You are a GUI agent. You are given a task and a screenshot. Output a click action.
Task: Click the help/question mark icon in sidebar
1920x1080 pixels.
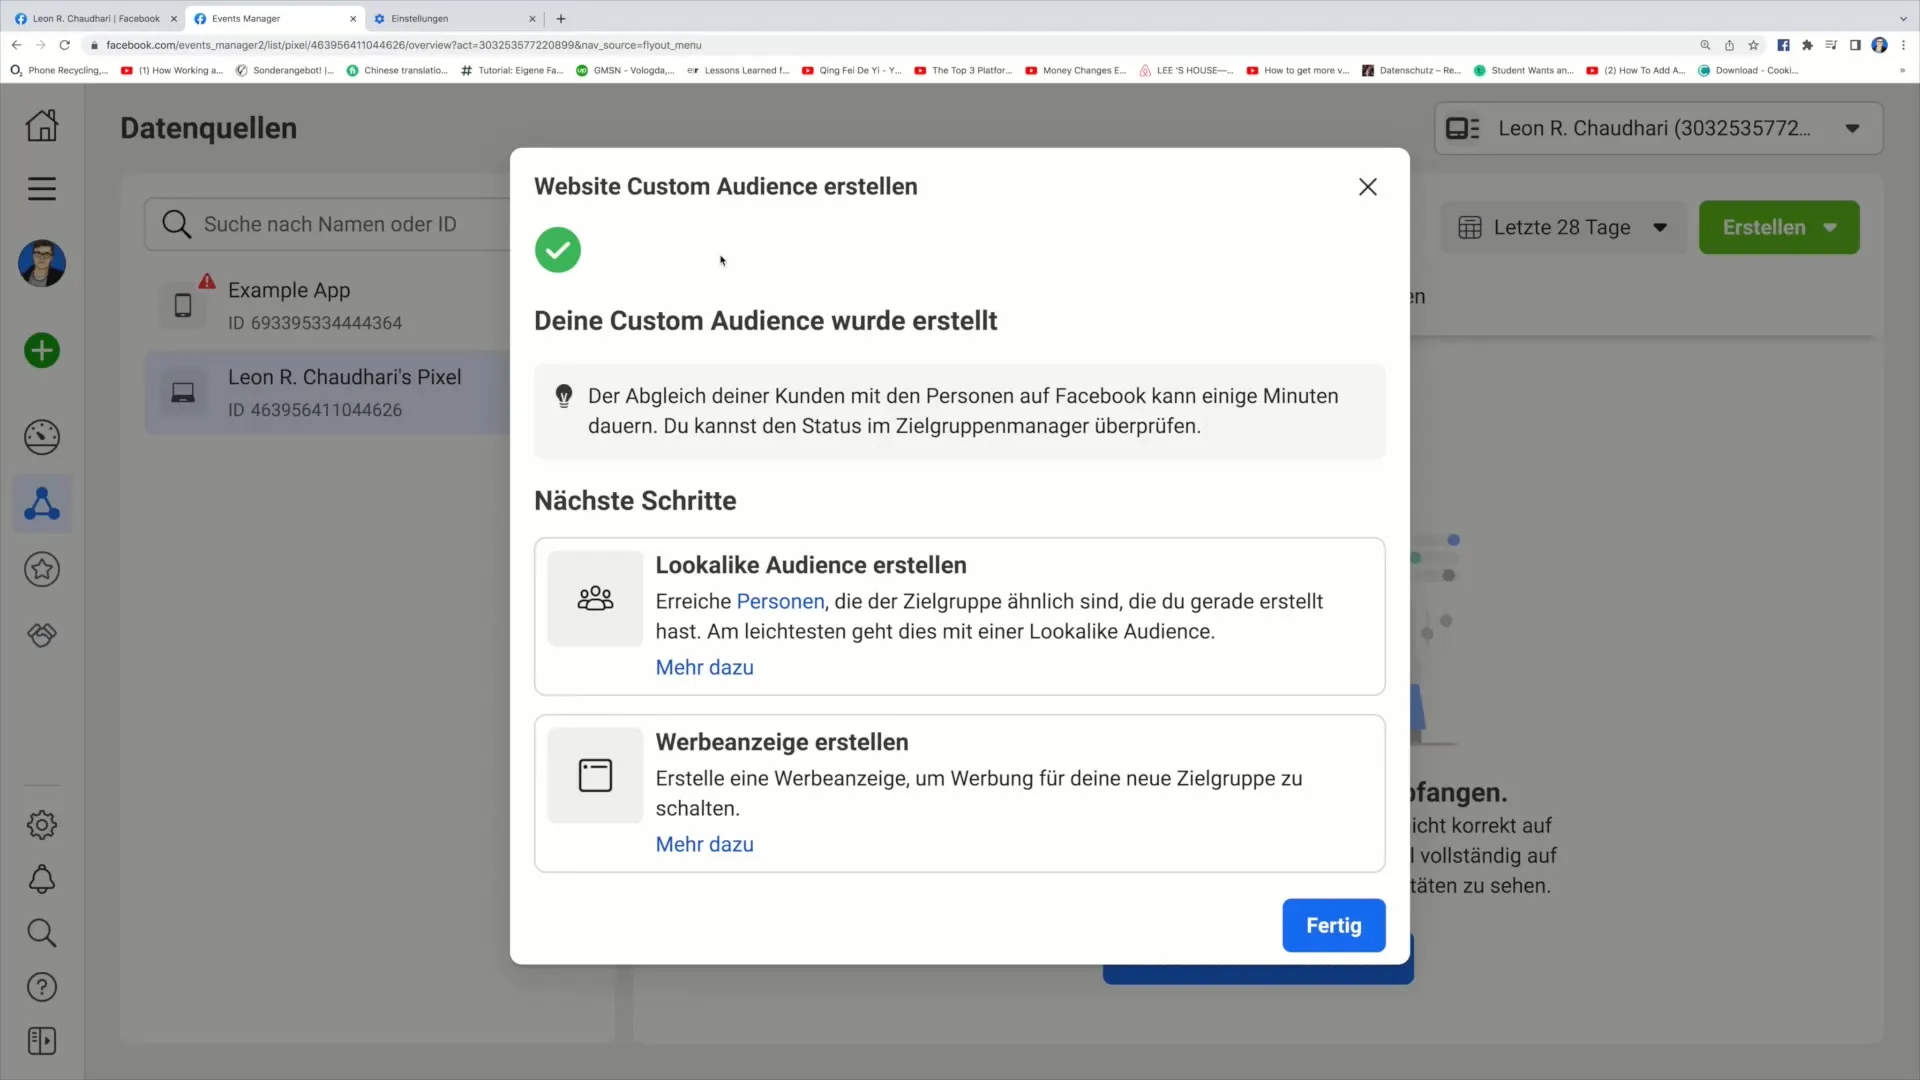pyautogui.click(x=42, y=988)
